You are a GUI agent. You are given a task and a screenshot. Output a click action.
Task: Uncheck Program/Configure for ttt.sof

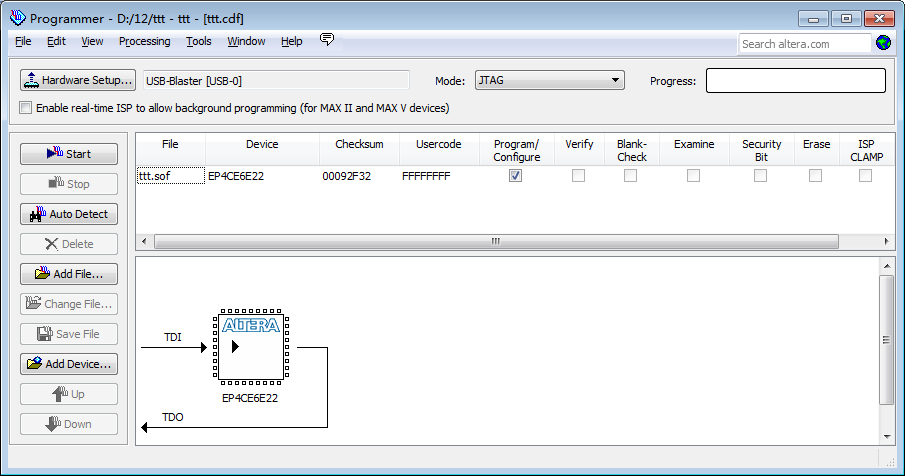click(515, 175)
